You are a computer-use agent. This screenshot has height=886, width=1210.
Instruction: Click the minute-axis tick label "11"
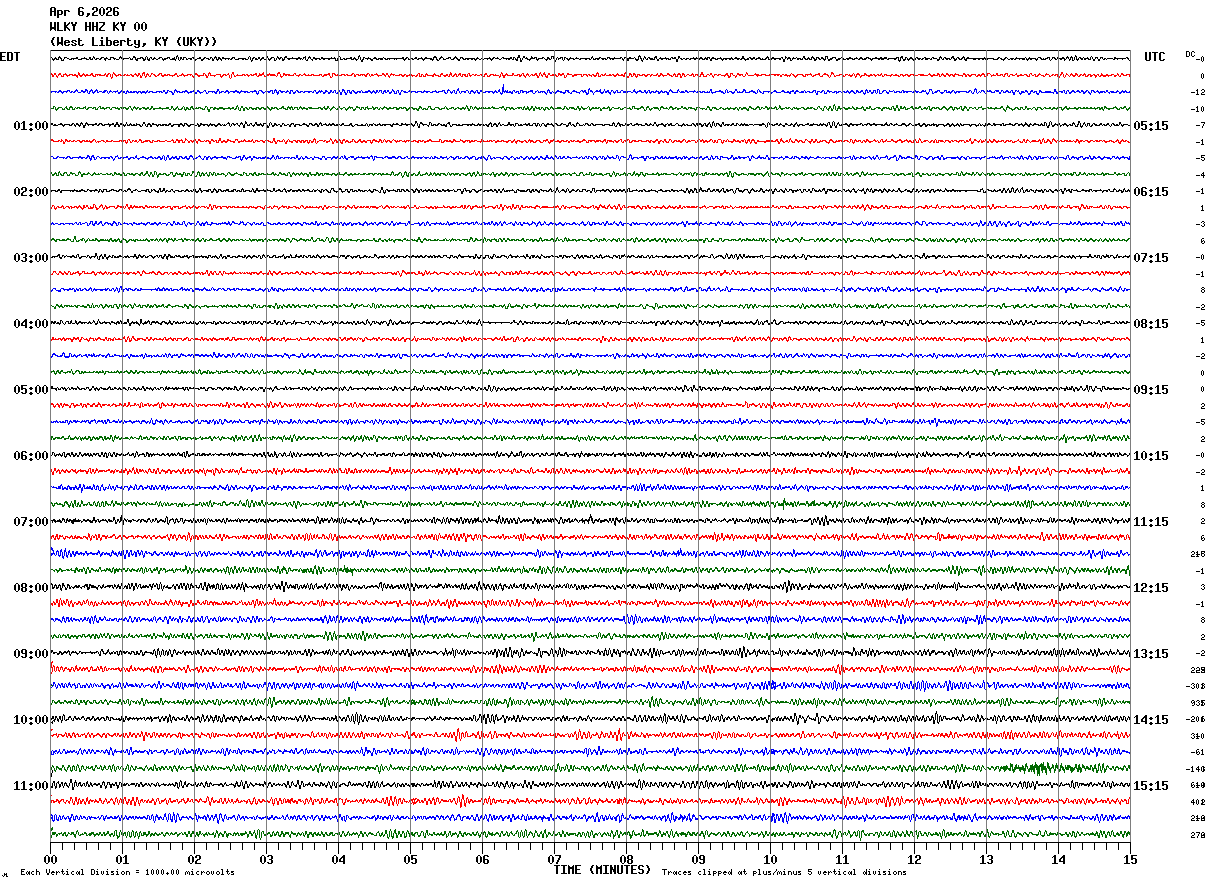pyautogui.click(x=842, y=859)
